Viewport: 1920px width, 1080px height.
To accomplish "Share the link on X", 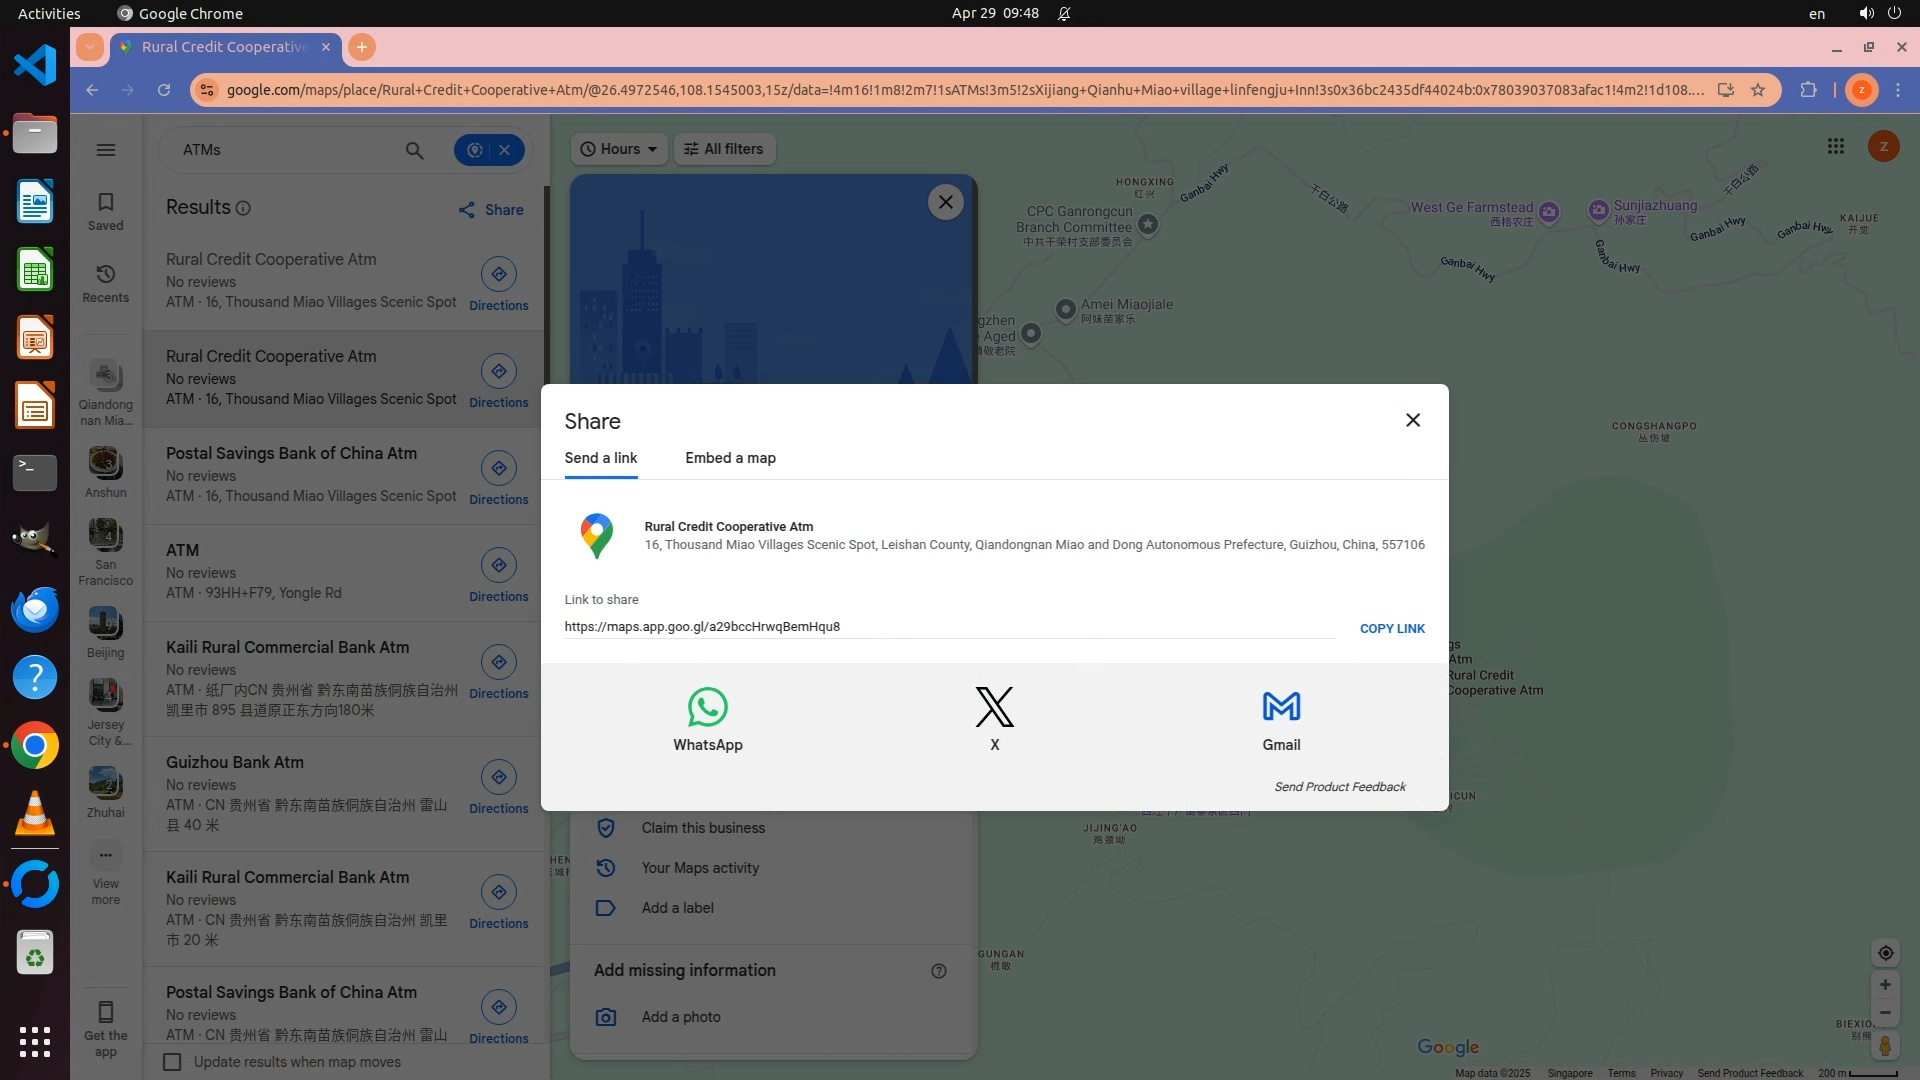I will coord(994,707).
